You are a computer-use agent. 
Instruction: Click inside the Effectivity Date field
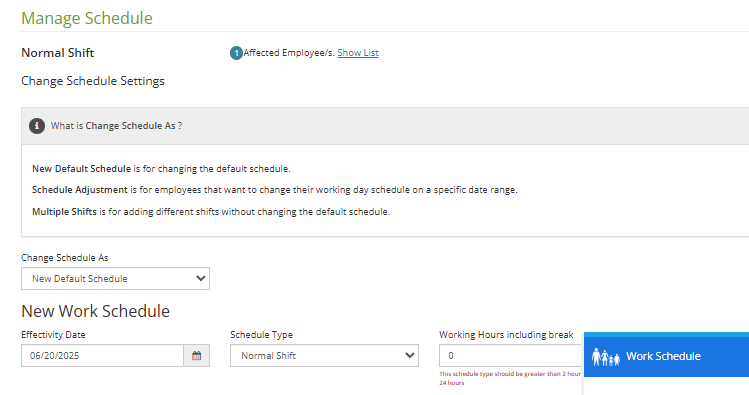pyautogui.click(x=102, y=355)
